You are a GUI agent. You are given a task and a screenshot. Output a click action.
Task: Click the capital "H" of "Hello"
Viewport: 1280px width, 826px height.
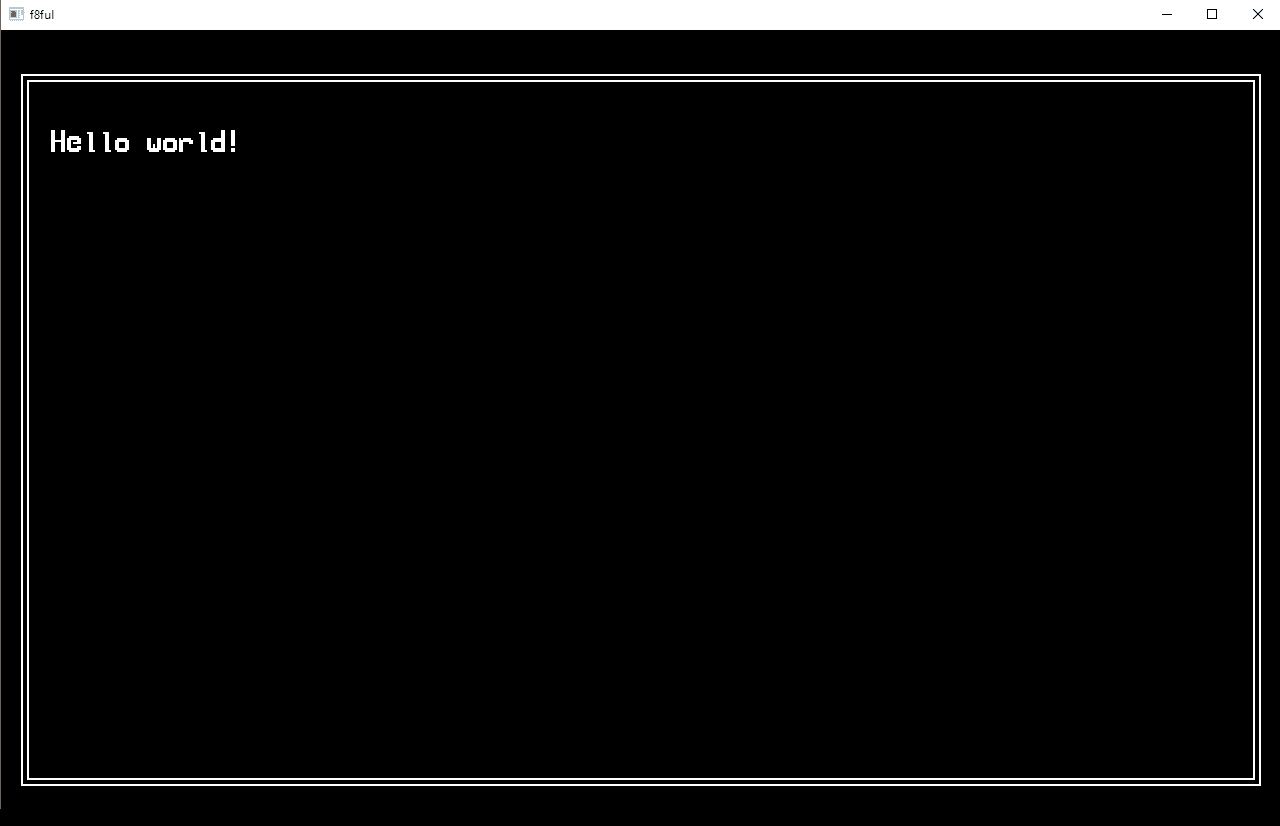point(58,142)
